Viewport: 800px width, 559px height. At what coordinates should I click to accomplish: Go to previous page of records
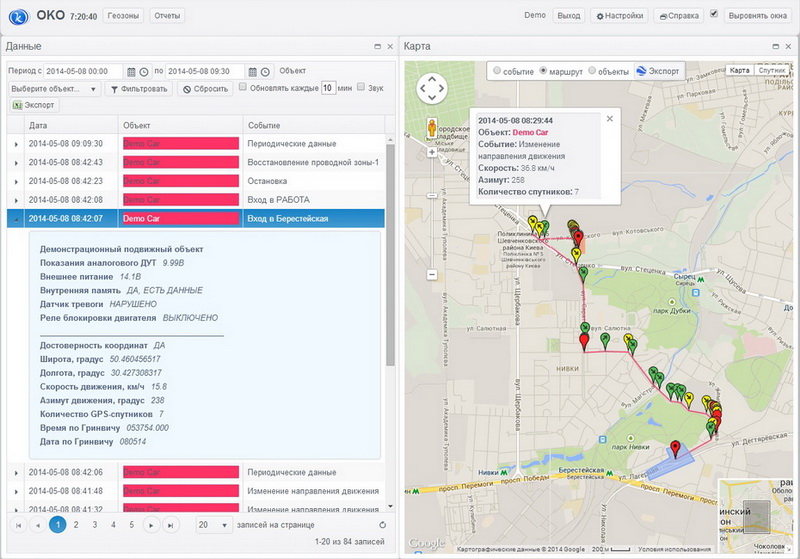point(38,525)
